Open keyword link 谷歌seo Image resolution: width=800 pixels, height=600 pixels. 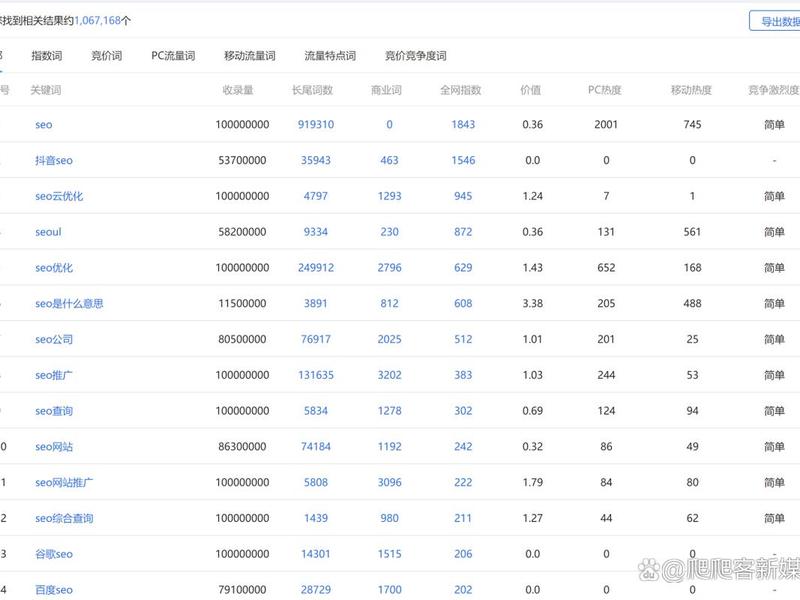[54, 554]
